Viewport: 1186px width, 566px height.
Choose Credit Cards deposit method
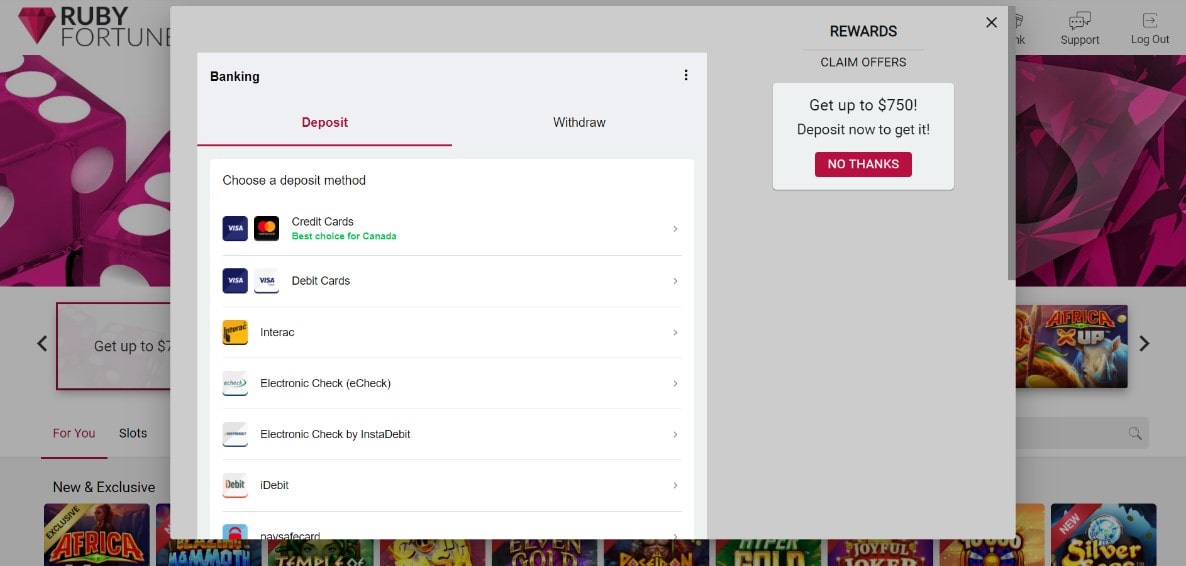(x=452, y=229)
